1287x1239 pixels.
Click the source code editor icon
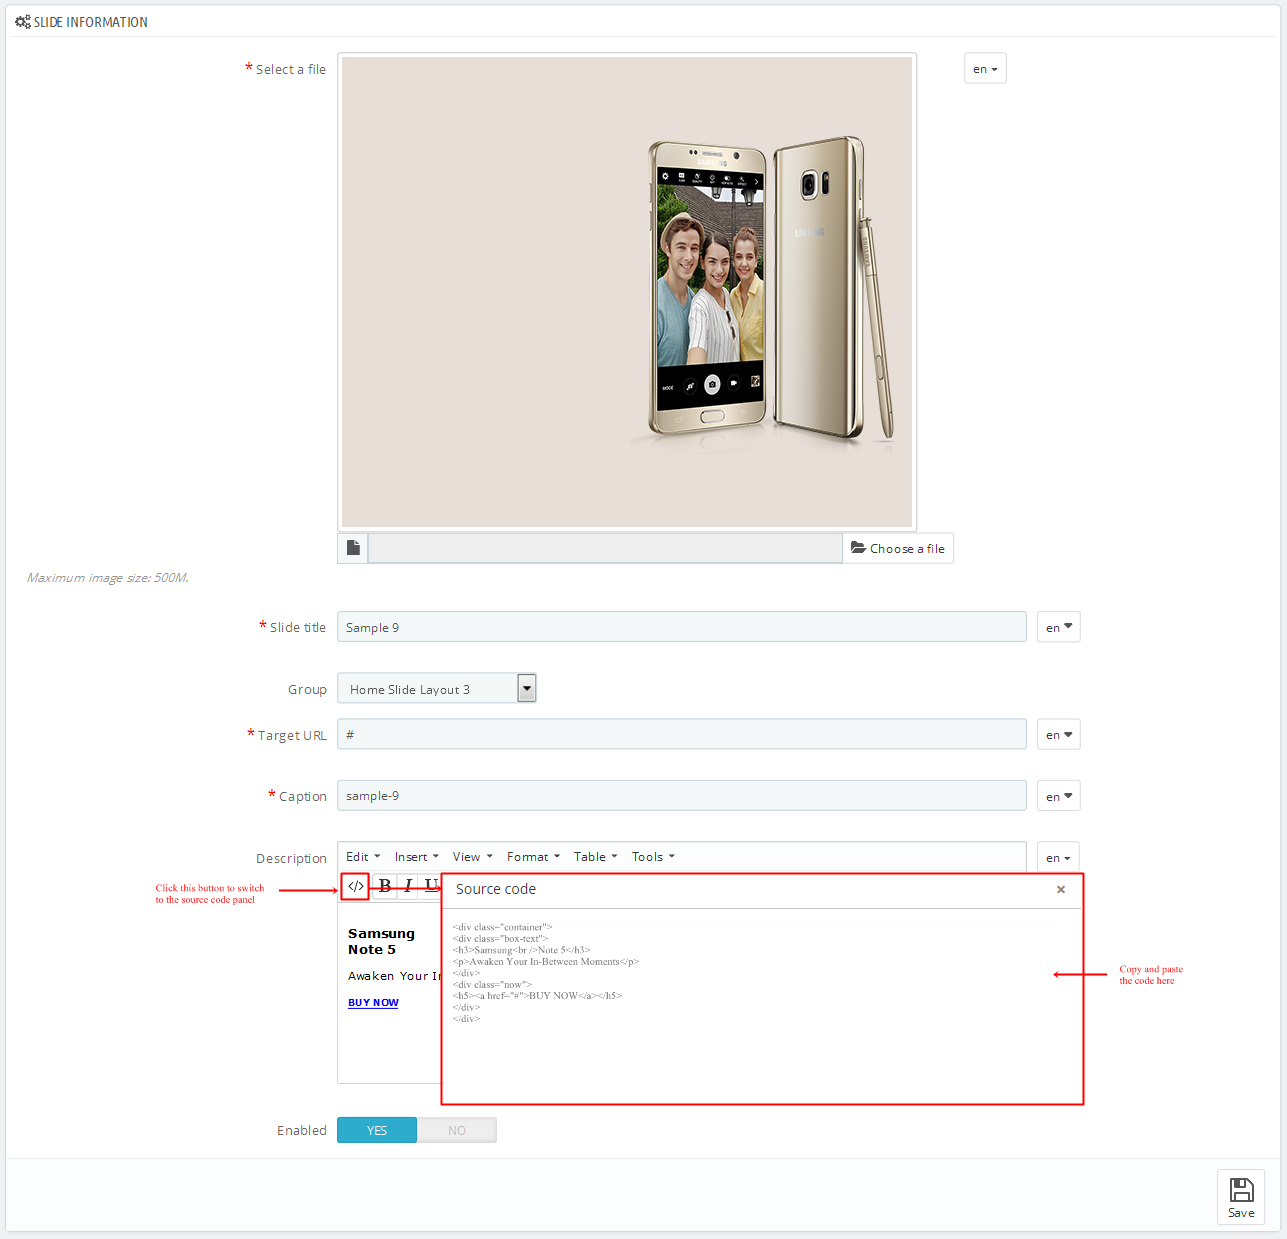(x=355, y=886)
